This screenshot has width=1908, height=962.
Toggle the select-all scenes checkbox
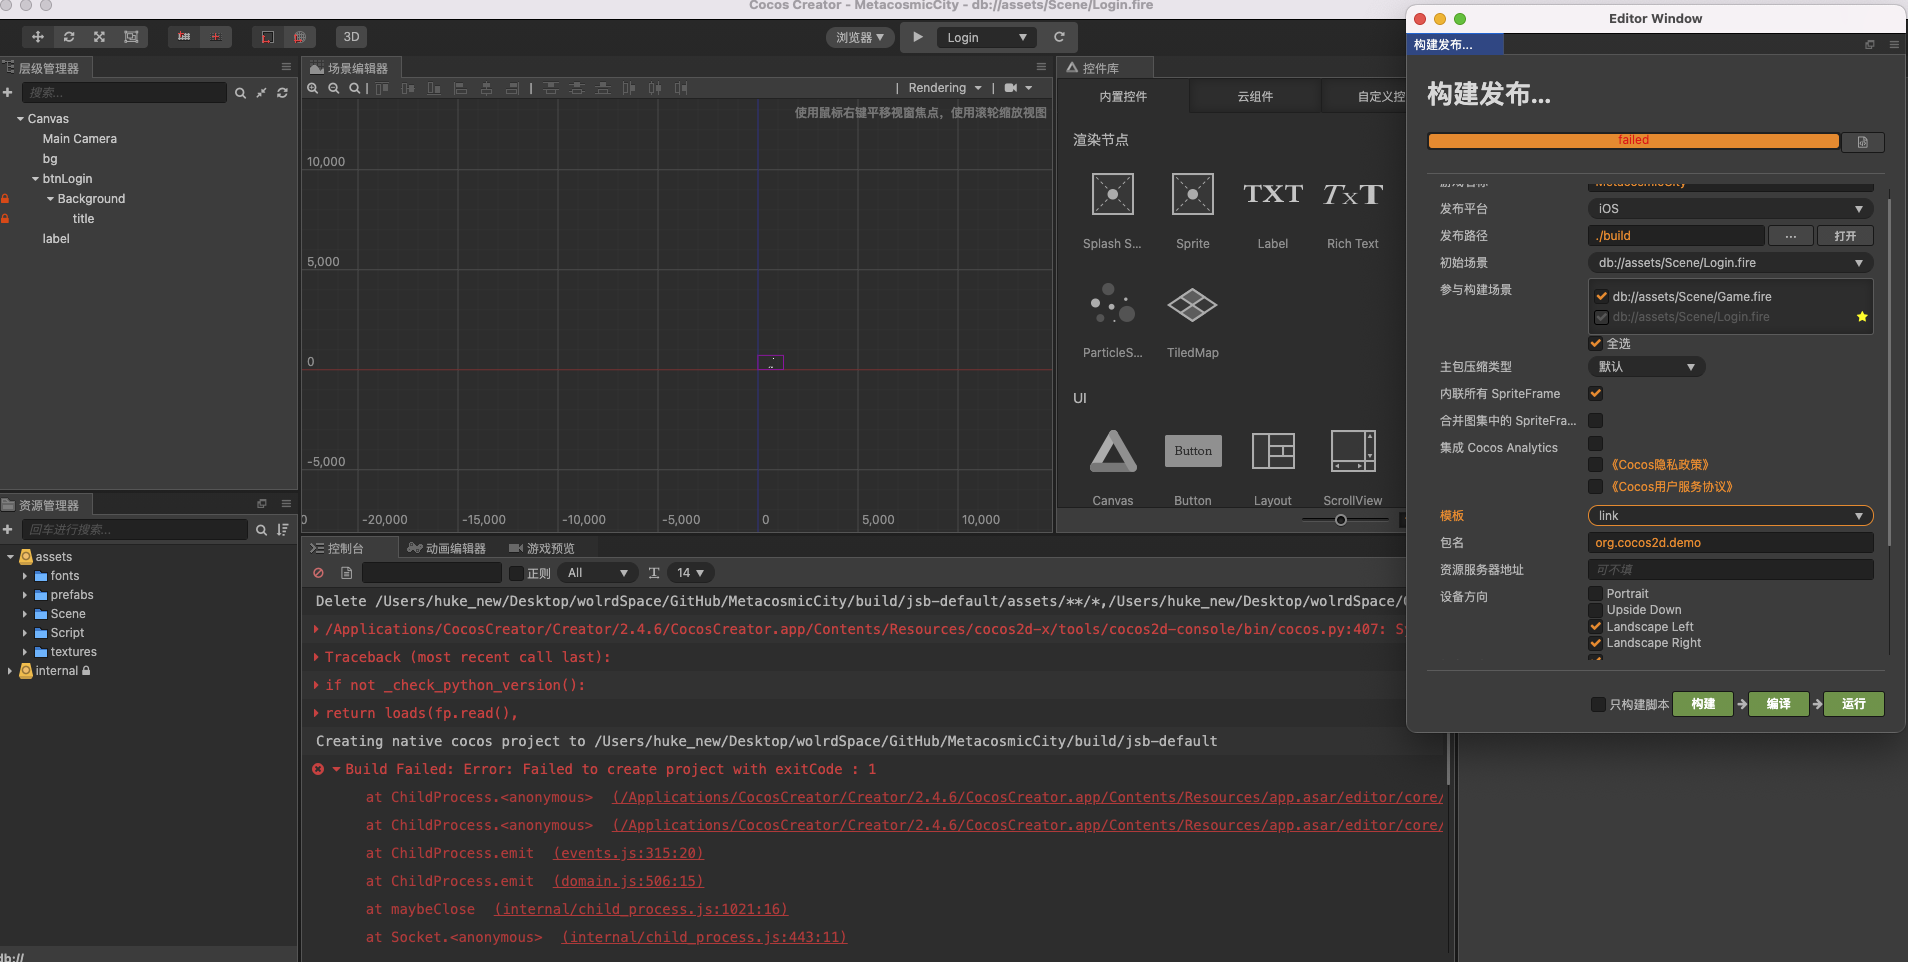[x=1596, y=343]
